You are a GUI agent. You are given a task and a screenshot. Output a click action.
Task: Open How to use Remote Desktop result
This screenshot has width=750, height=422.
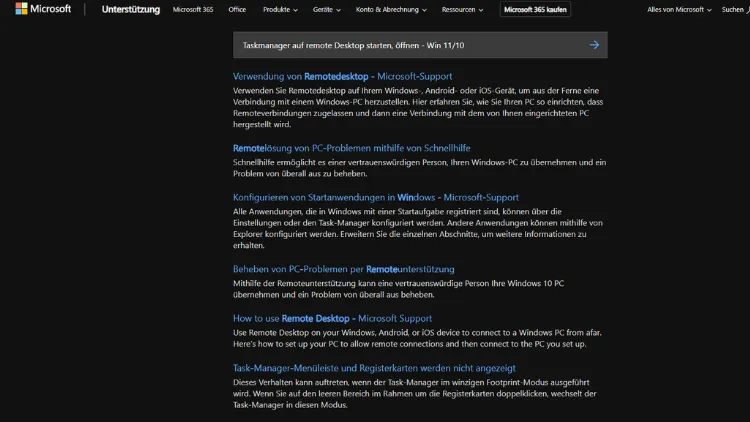[x=332, y=318]
